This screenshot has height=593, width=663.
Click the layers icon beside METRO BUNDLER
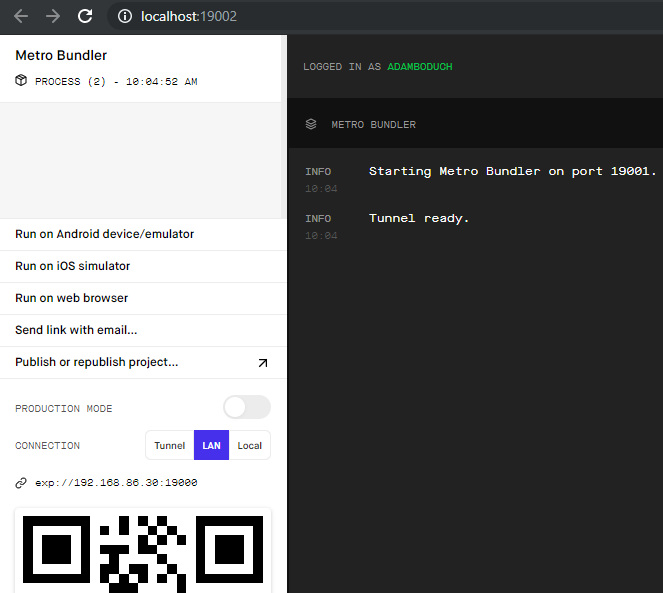coord(311,124)
